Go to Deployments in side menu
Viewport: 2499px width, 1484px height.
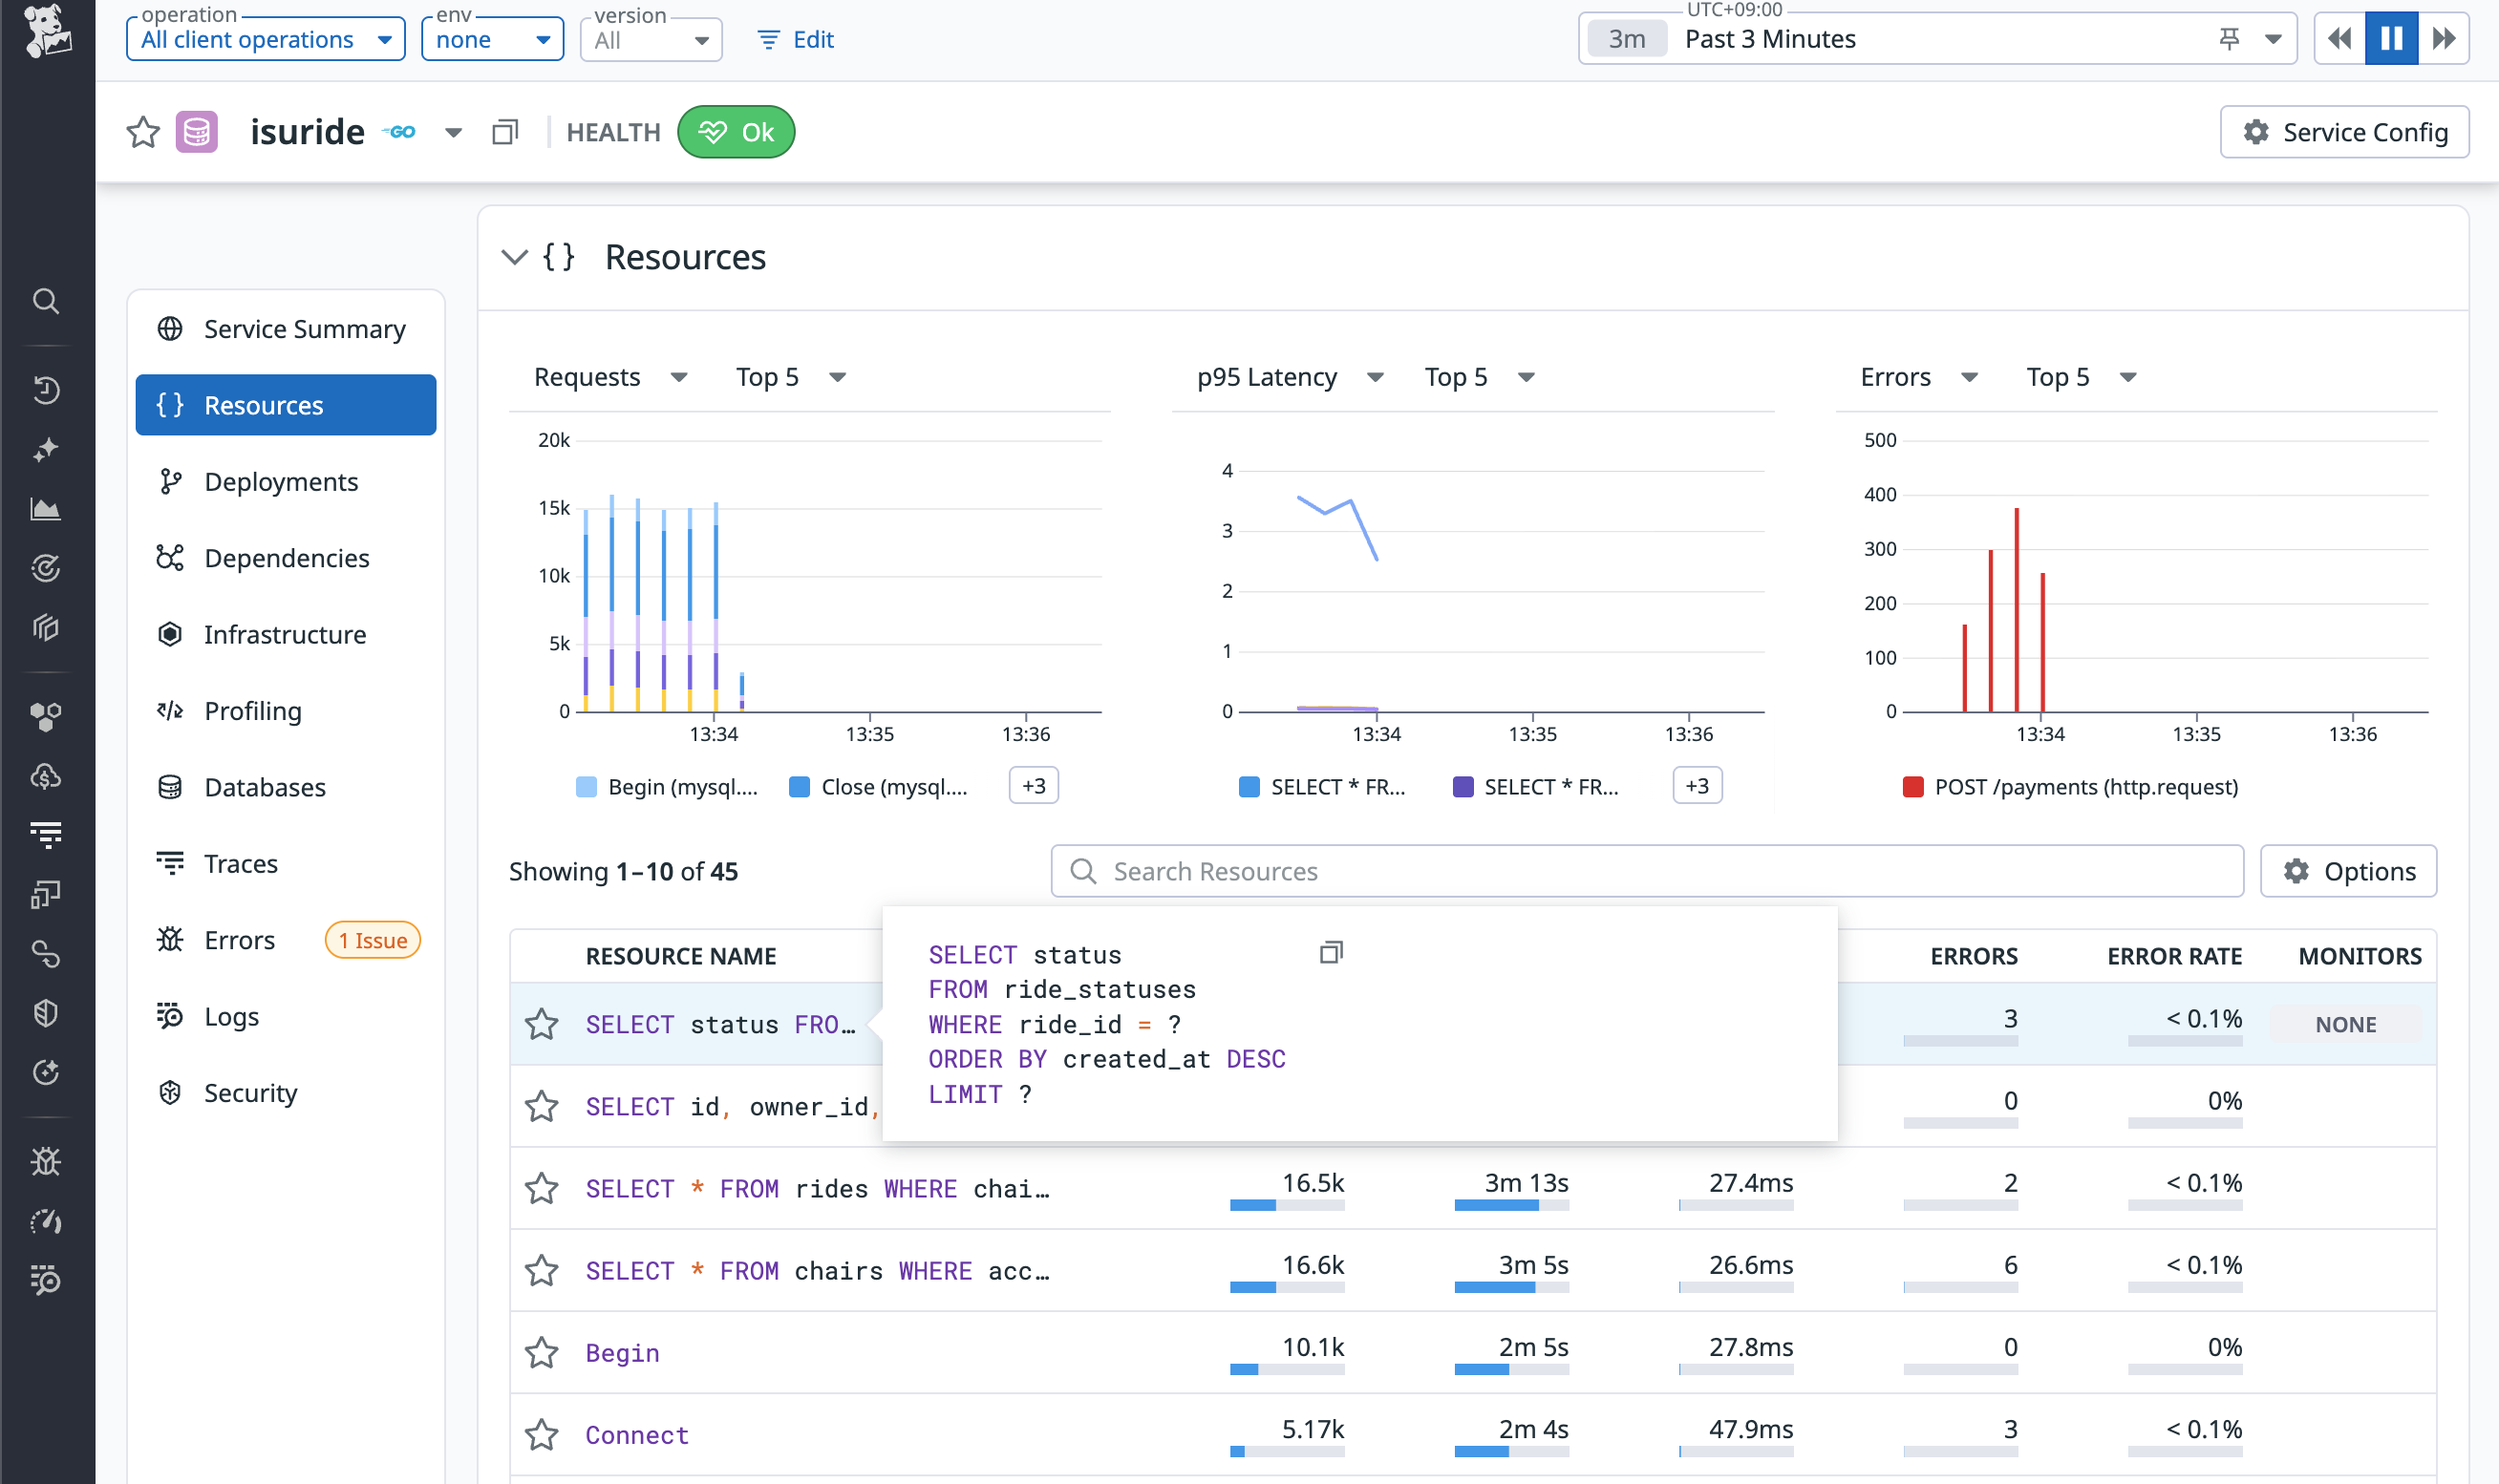pos(280,482)
